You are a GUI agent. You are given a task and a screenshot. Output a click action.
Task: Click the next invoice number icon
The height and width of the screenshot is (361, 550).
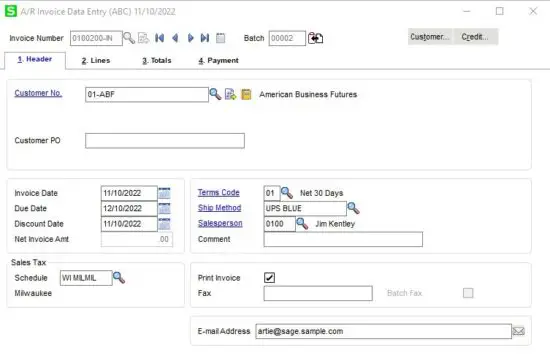143,38
